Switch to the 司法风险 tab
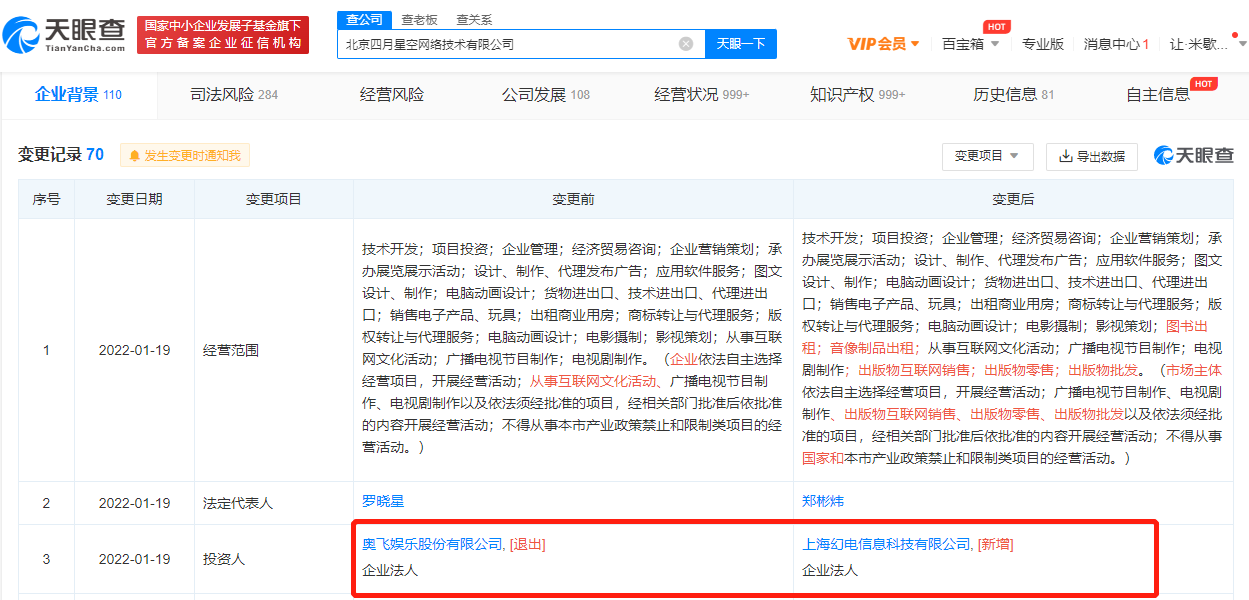Image resolution: width=1249 pixels, height=600 pixels. click(x=234, y=95)
